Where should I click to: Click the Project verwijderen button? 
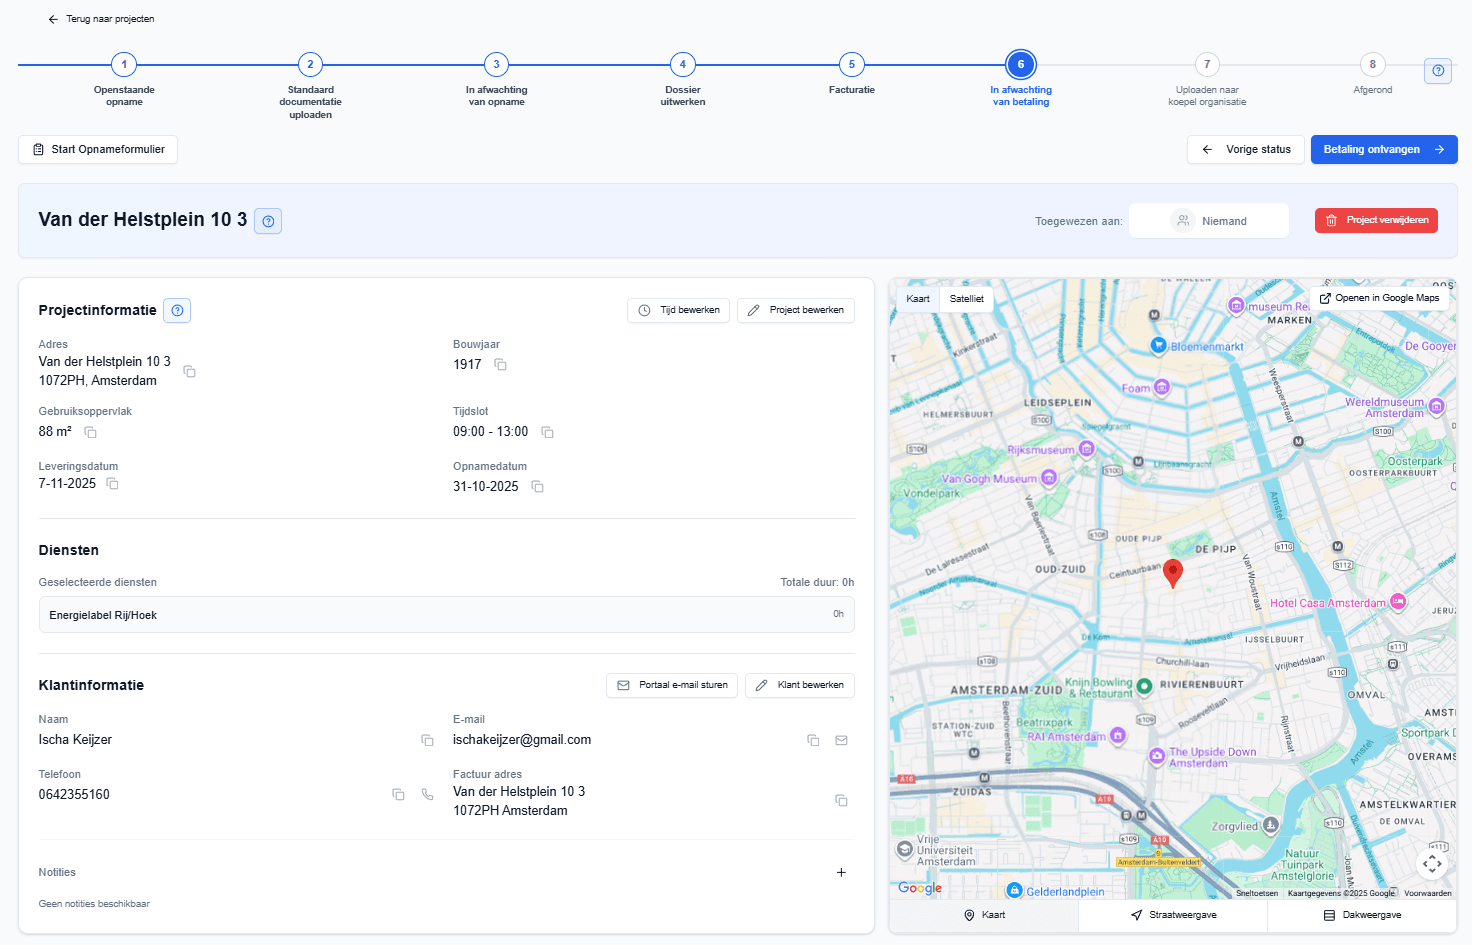pos(1376,220)
